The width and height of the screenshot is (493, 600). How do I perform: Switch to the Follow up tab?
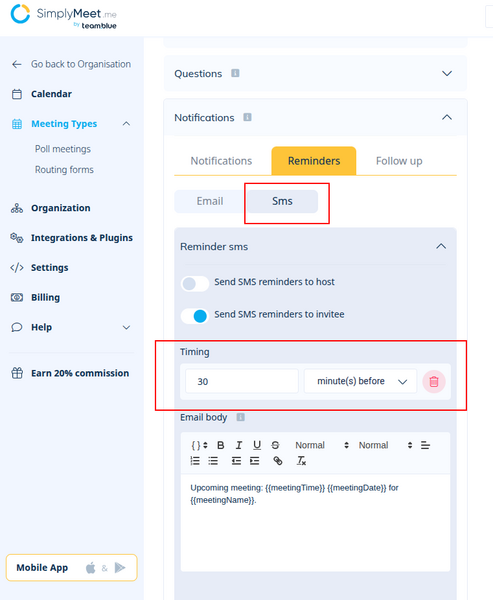click(399, 161)
